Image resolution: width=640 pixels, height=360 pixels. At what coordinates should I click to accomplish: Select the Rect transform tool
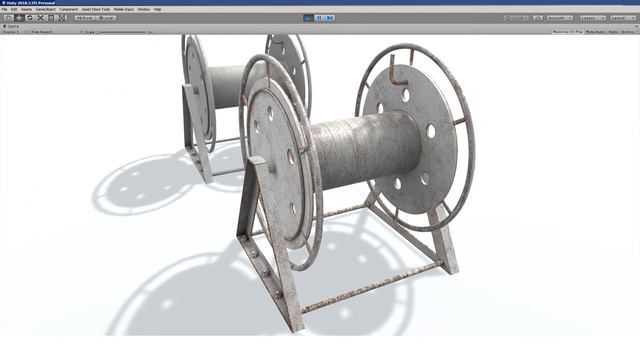(51, 18)
